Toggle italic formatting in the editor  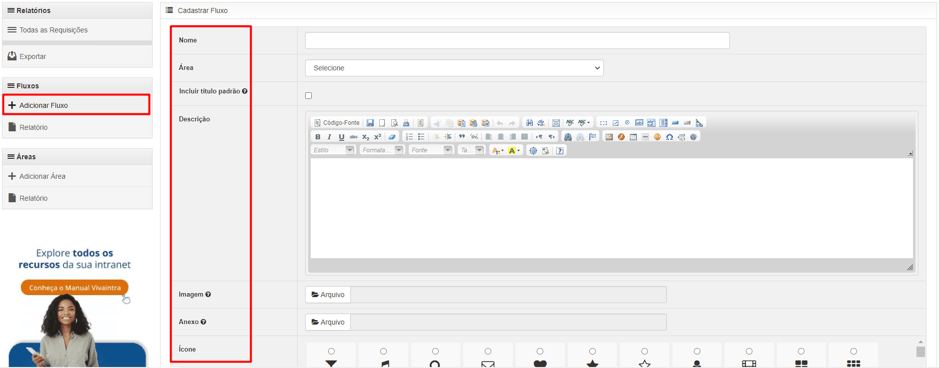[x=329, y=137]
